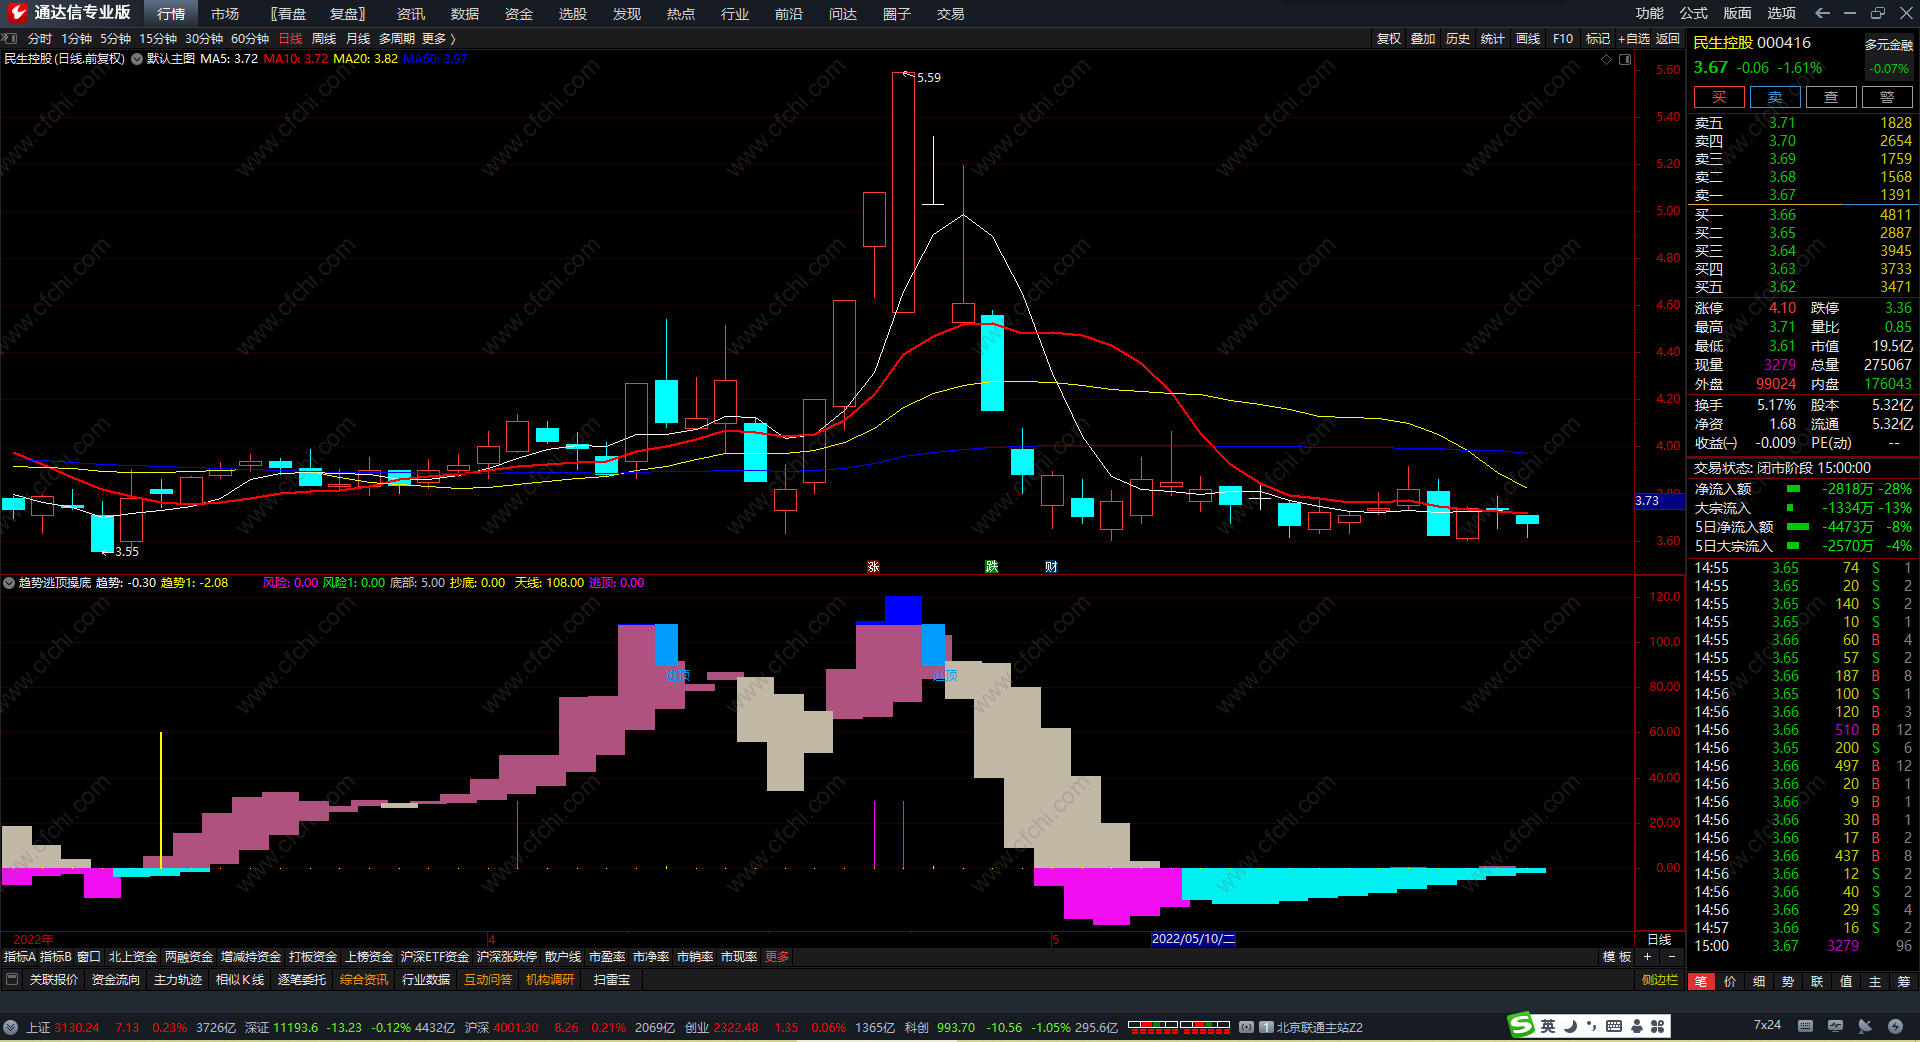Viewport: 1920px width, 1042px height.
Task: Toggle 复权 price adjustment
Action: coord(1388,38)
